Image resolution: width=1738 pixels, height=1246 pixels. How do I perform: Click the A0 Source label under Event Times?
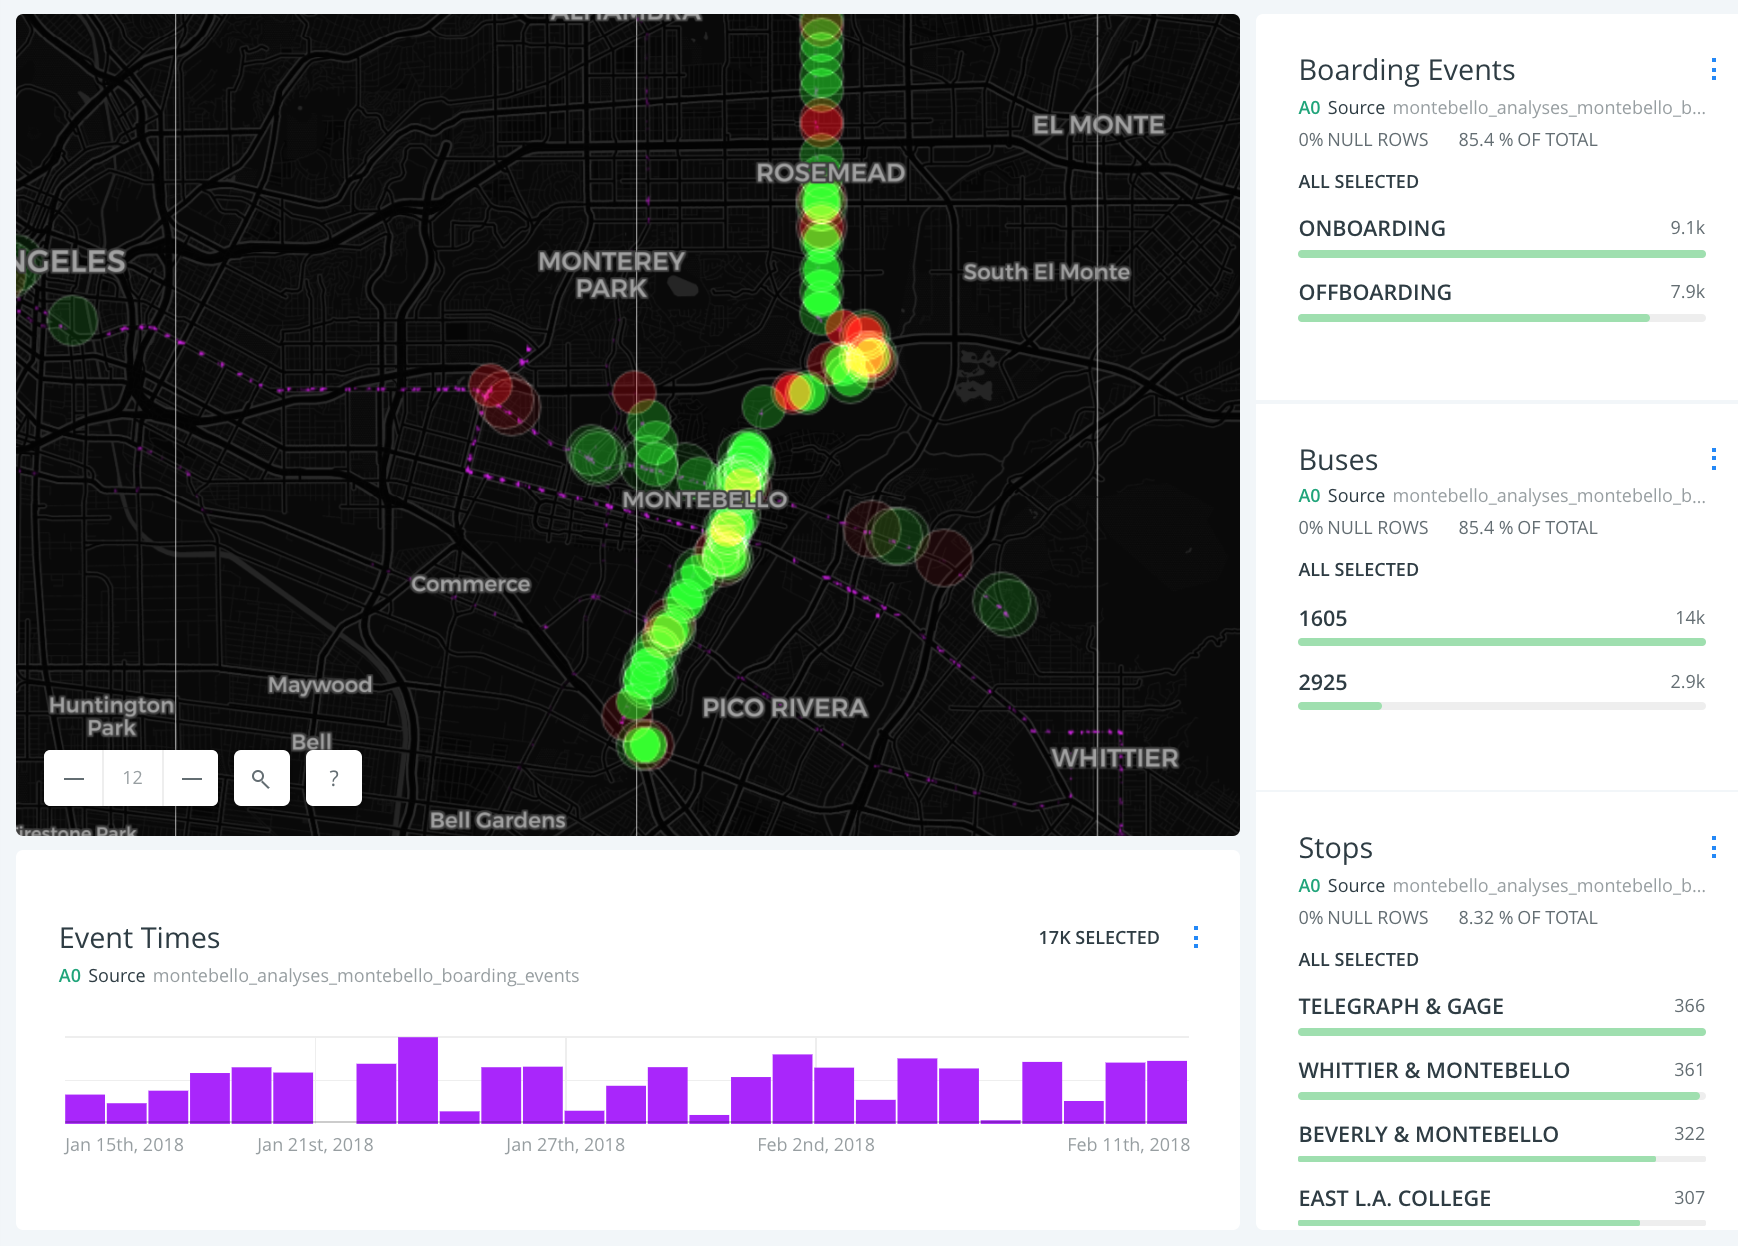pos(102,976)
